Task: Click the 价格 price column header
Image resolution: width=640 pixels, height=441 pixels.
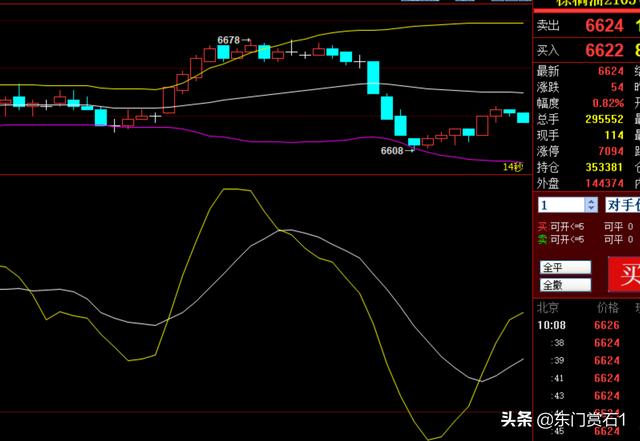Action: tap(607, 308)
